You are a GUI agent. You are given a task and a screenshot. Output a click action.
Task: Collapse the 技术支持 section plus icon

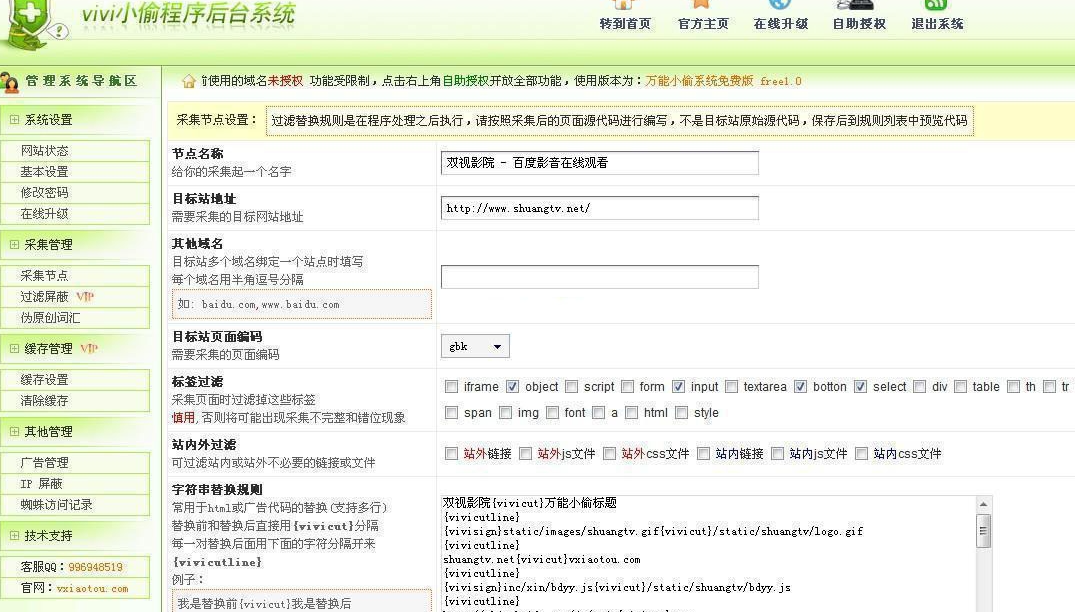tap(14, 535)
